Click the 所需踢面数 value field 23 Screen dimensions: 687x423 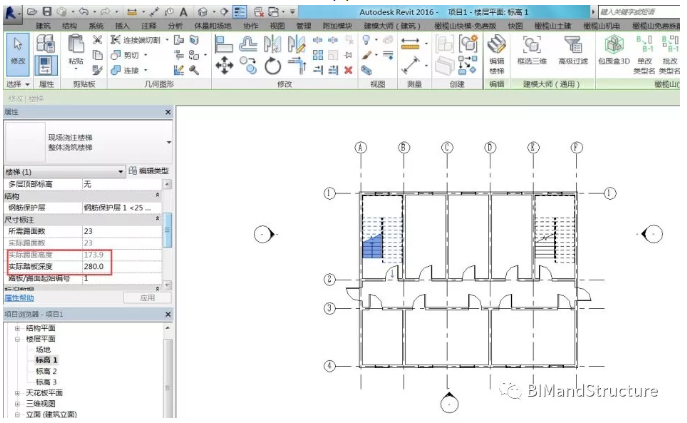(x=122, y=231)
